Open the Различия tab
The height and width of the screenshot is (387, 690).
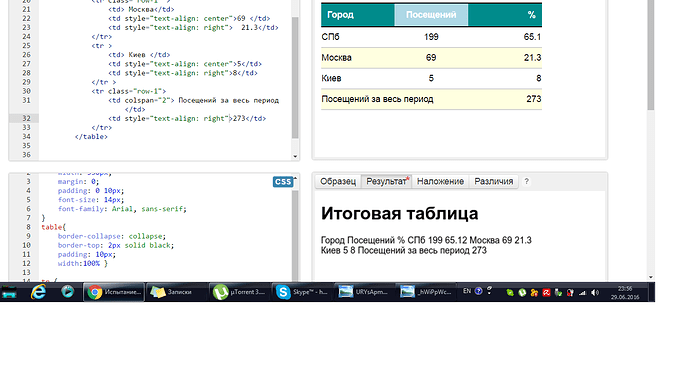tap(493, 181)
